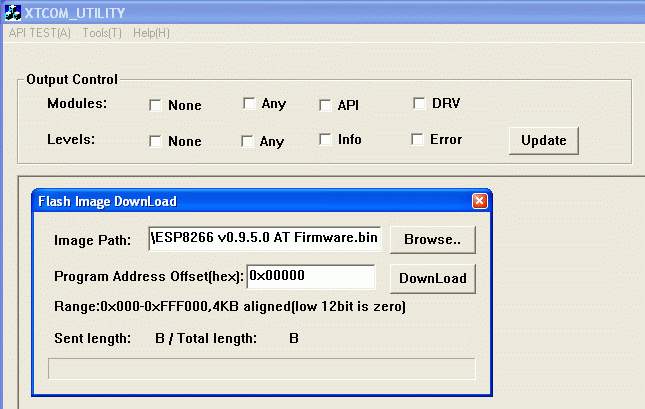Open the API TEST(A) menu
The width and height of the screenshot is (645, 409).
pyautogui.click(x=39, y=33)
